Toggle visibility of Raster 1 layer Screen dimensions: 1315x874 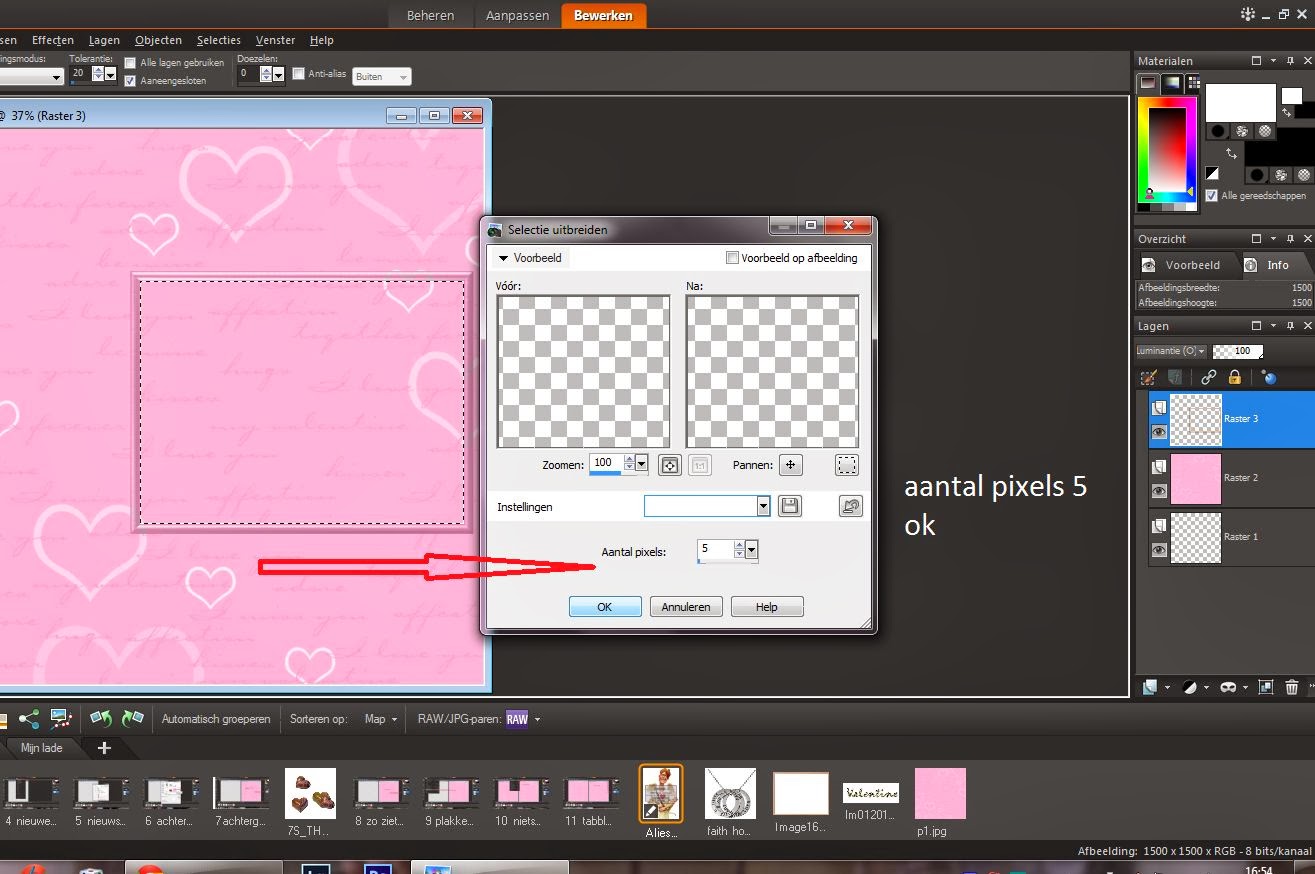[1159, 550]
